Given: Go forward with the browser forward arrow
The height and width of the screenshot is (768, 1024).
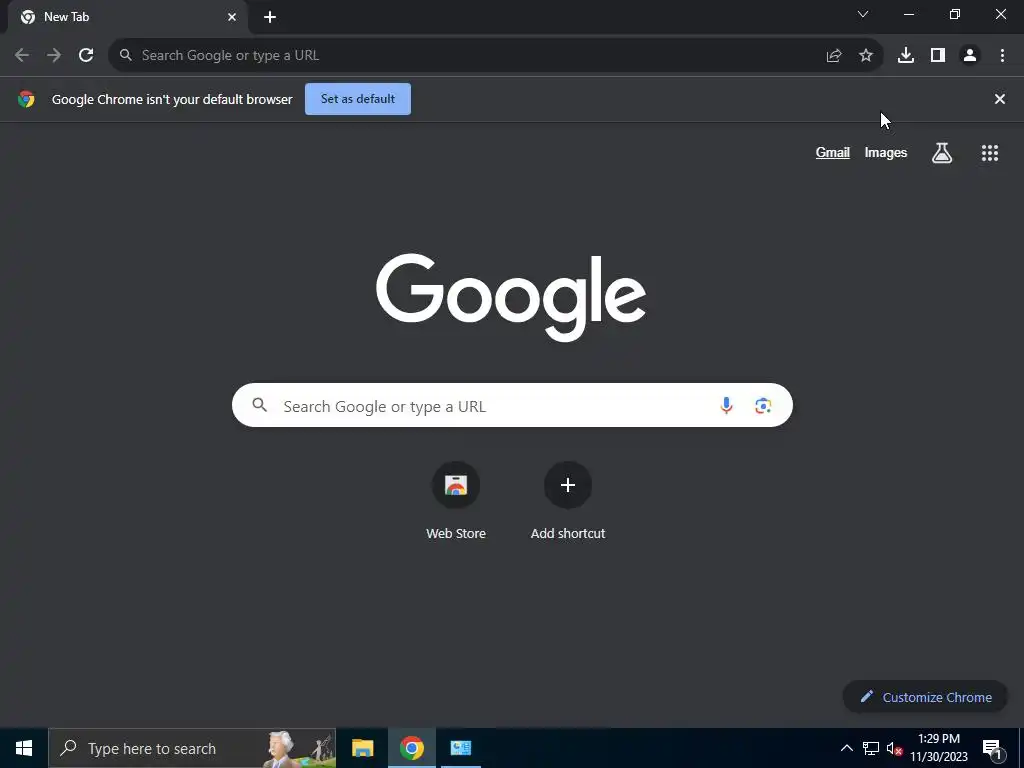Looking at the screenshot, I should pos(54,56).
